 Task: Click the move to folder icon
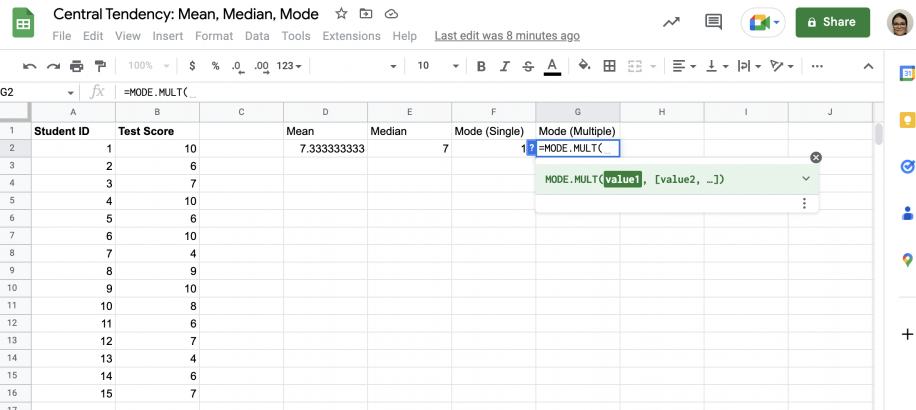(x=366, y=13)
